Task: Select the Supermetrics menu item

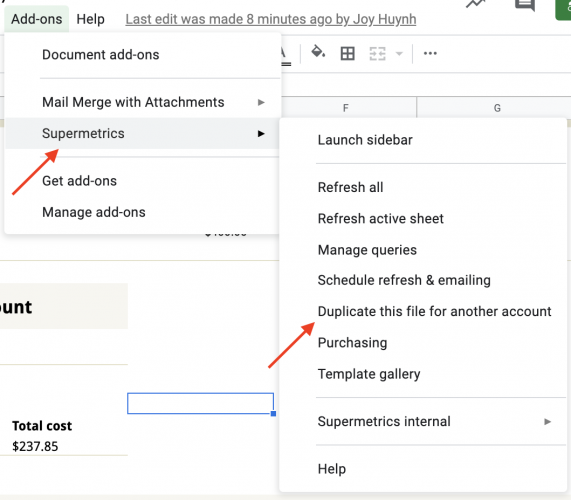Action: pyautogui.click(x=142, y=133)
